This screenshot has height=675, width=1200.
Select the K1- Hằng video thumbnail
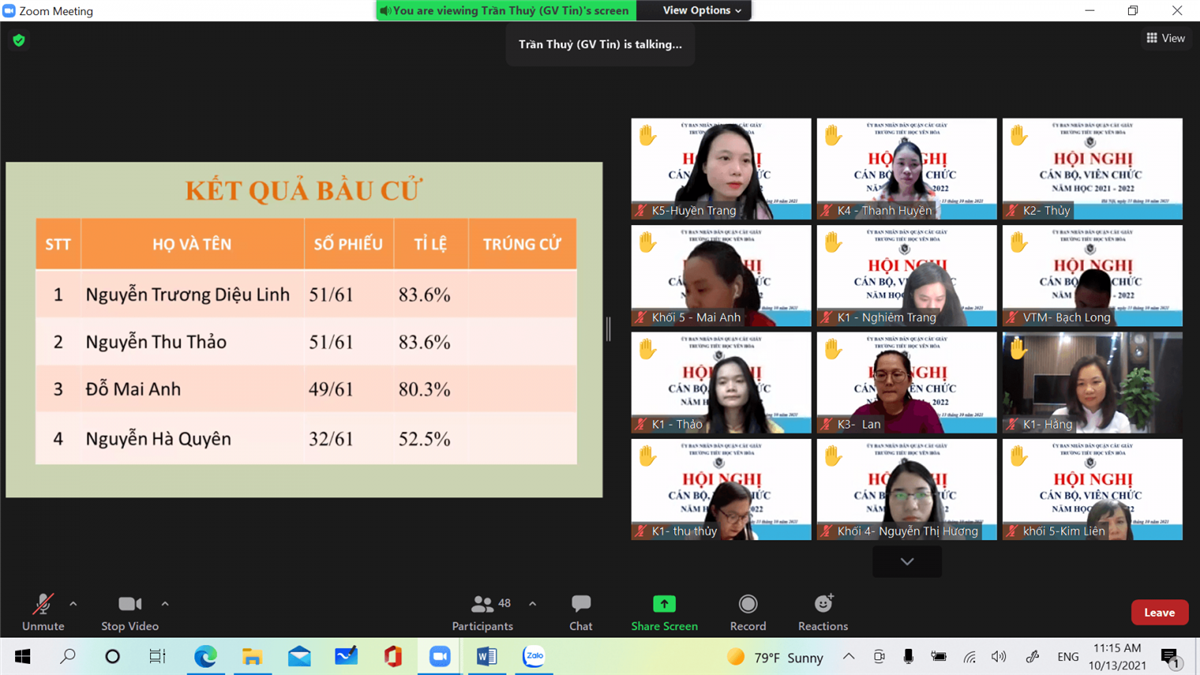click(x=1092, y=383)
